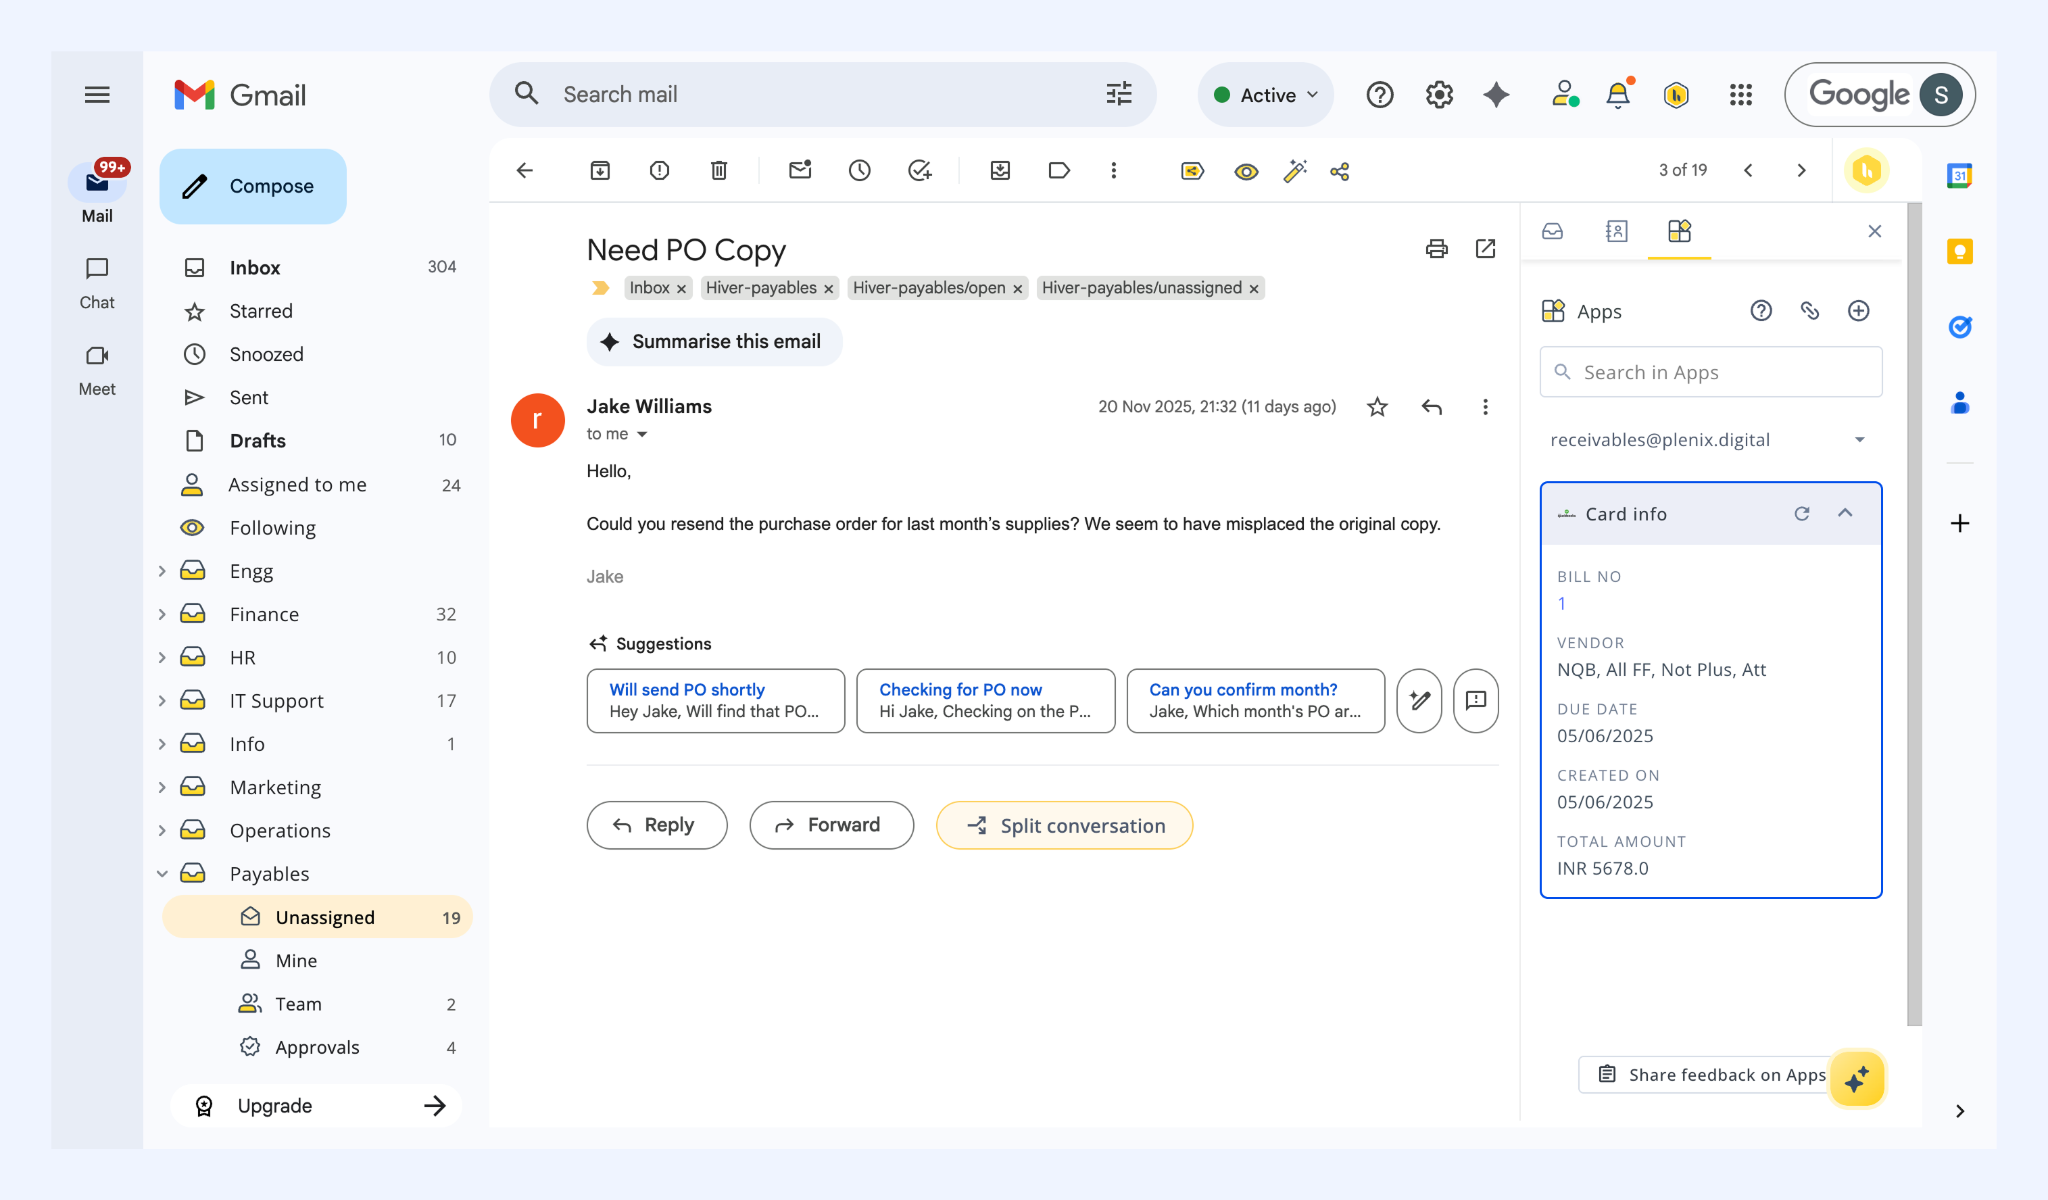Get add-ons with the plus icon
This screenshot has width=2048, height=1200.
[x=1960, y=523]
